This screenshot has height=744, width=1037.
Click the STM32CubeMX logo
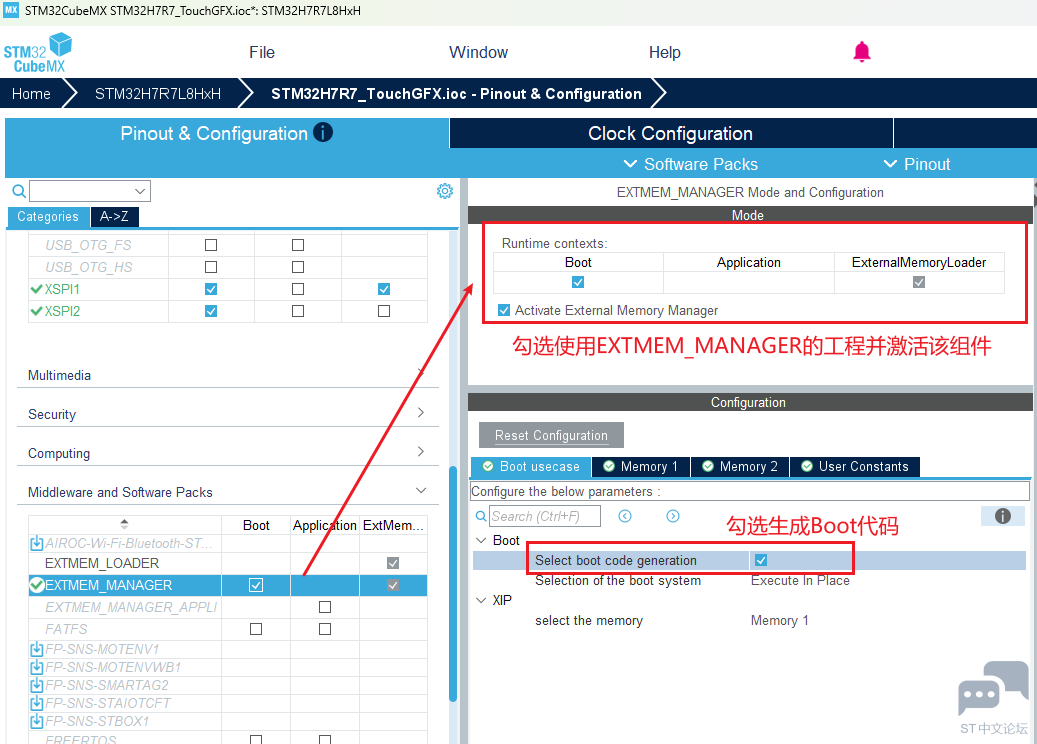pos(38,53)
